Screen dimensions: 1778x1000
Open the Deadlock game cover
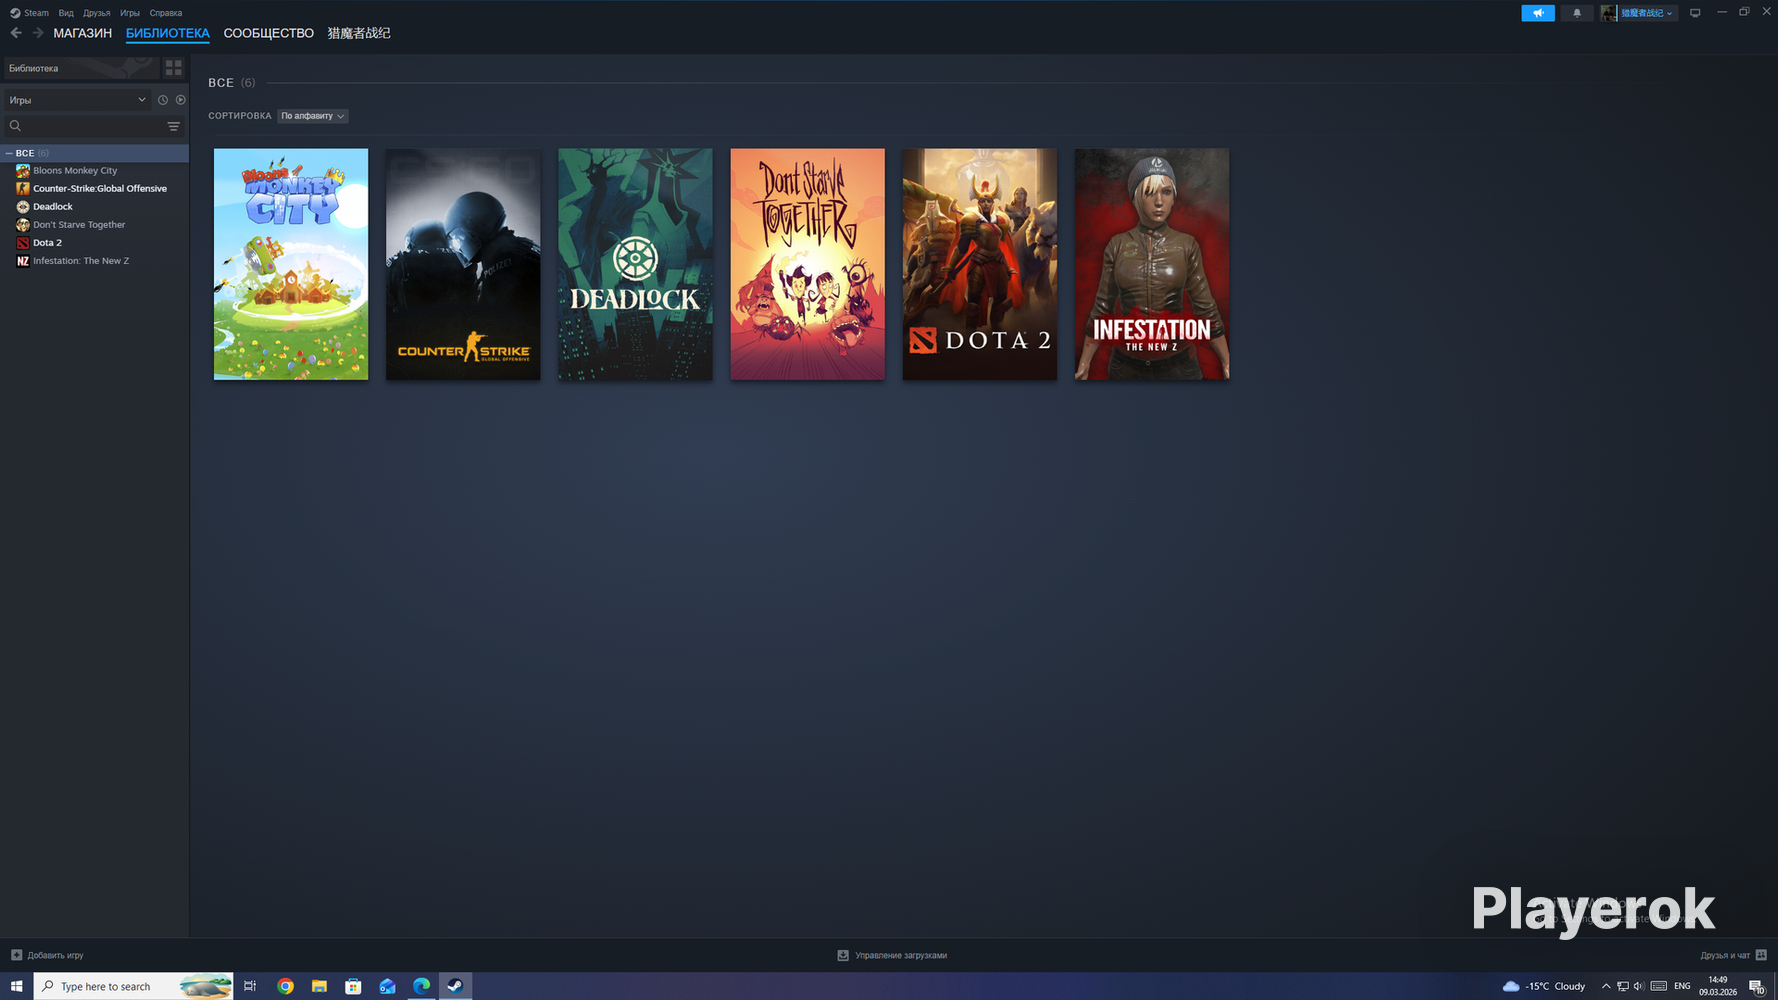(635, 264)
